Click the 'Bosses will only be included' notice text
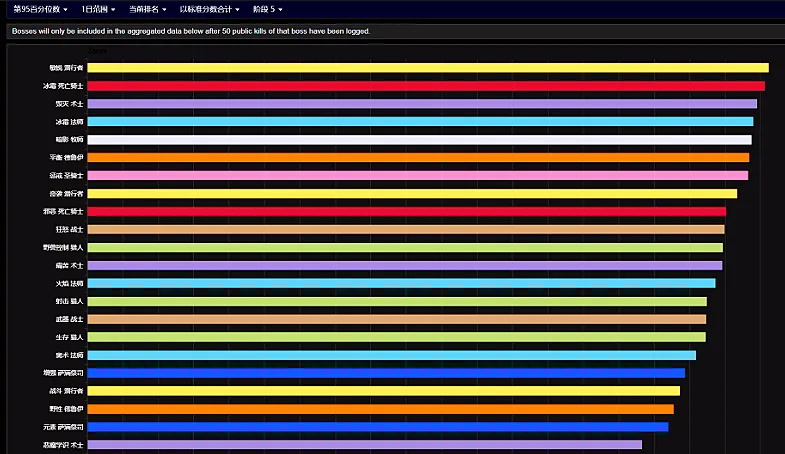 pyautogui.click(x=191, y=31)
